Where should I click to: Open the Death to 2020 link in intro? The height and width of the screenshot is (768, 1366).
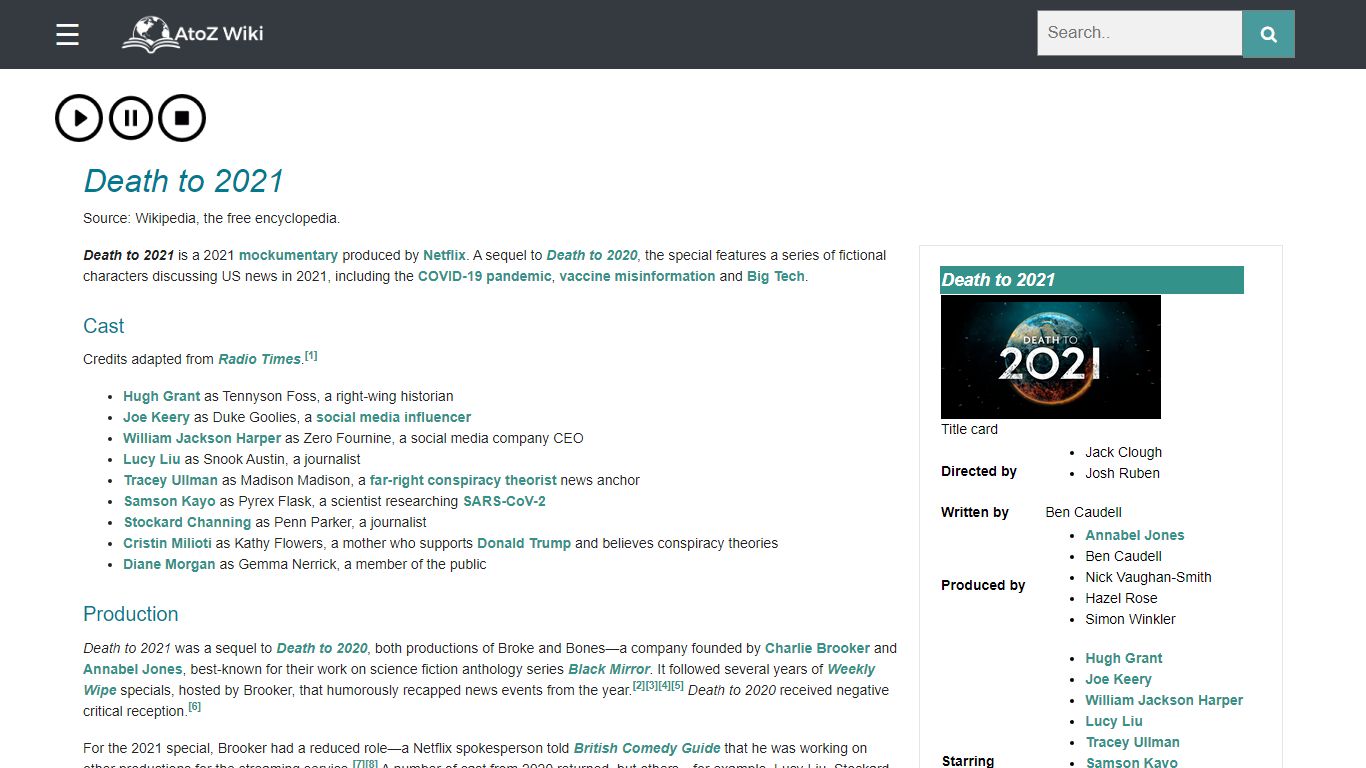pos(591,255)
